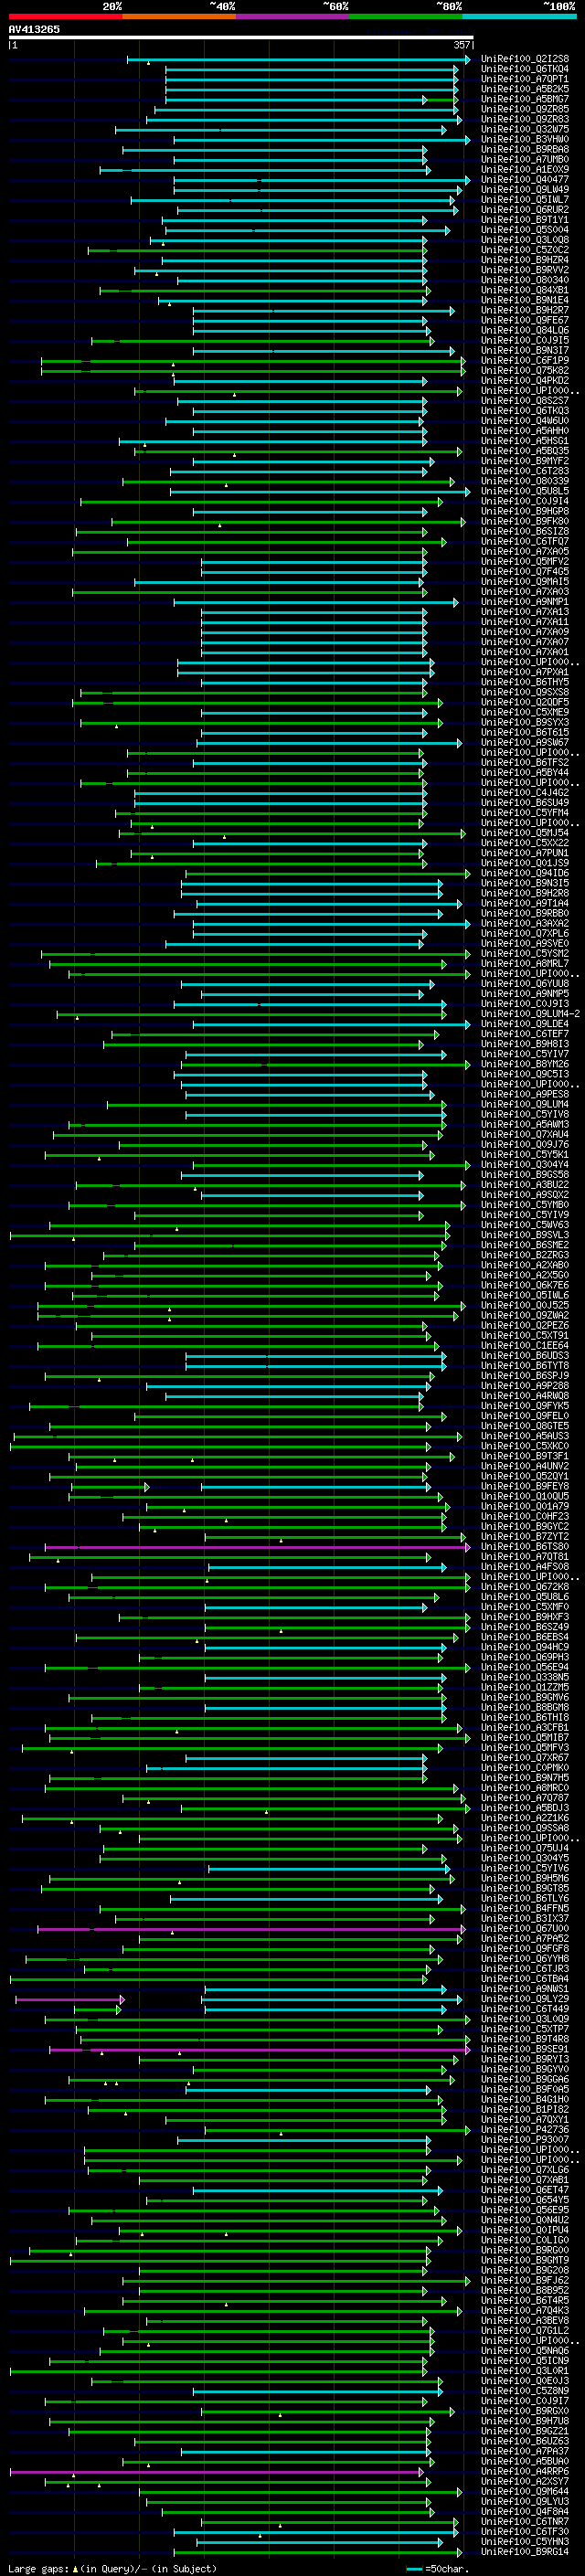Select label UniRef100_A5AUS3
The height and width of the screenshot is (2576, 585).
pyautogui.click(x=525, y=1437)
